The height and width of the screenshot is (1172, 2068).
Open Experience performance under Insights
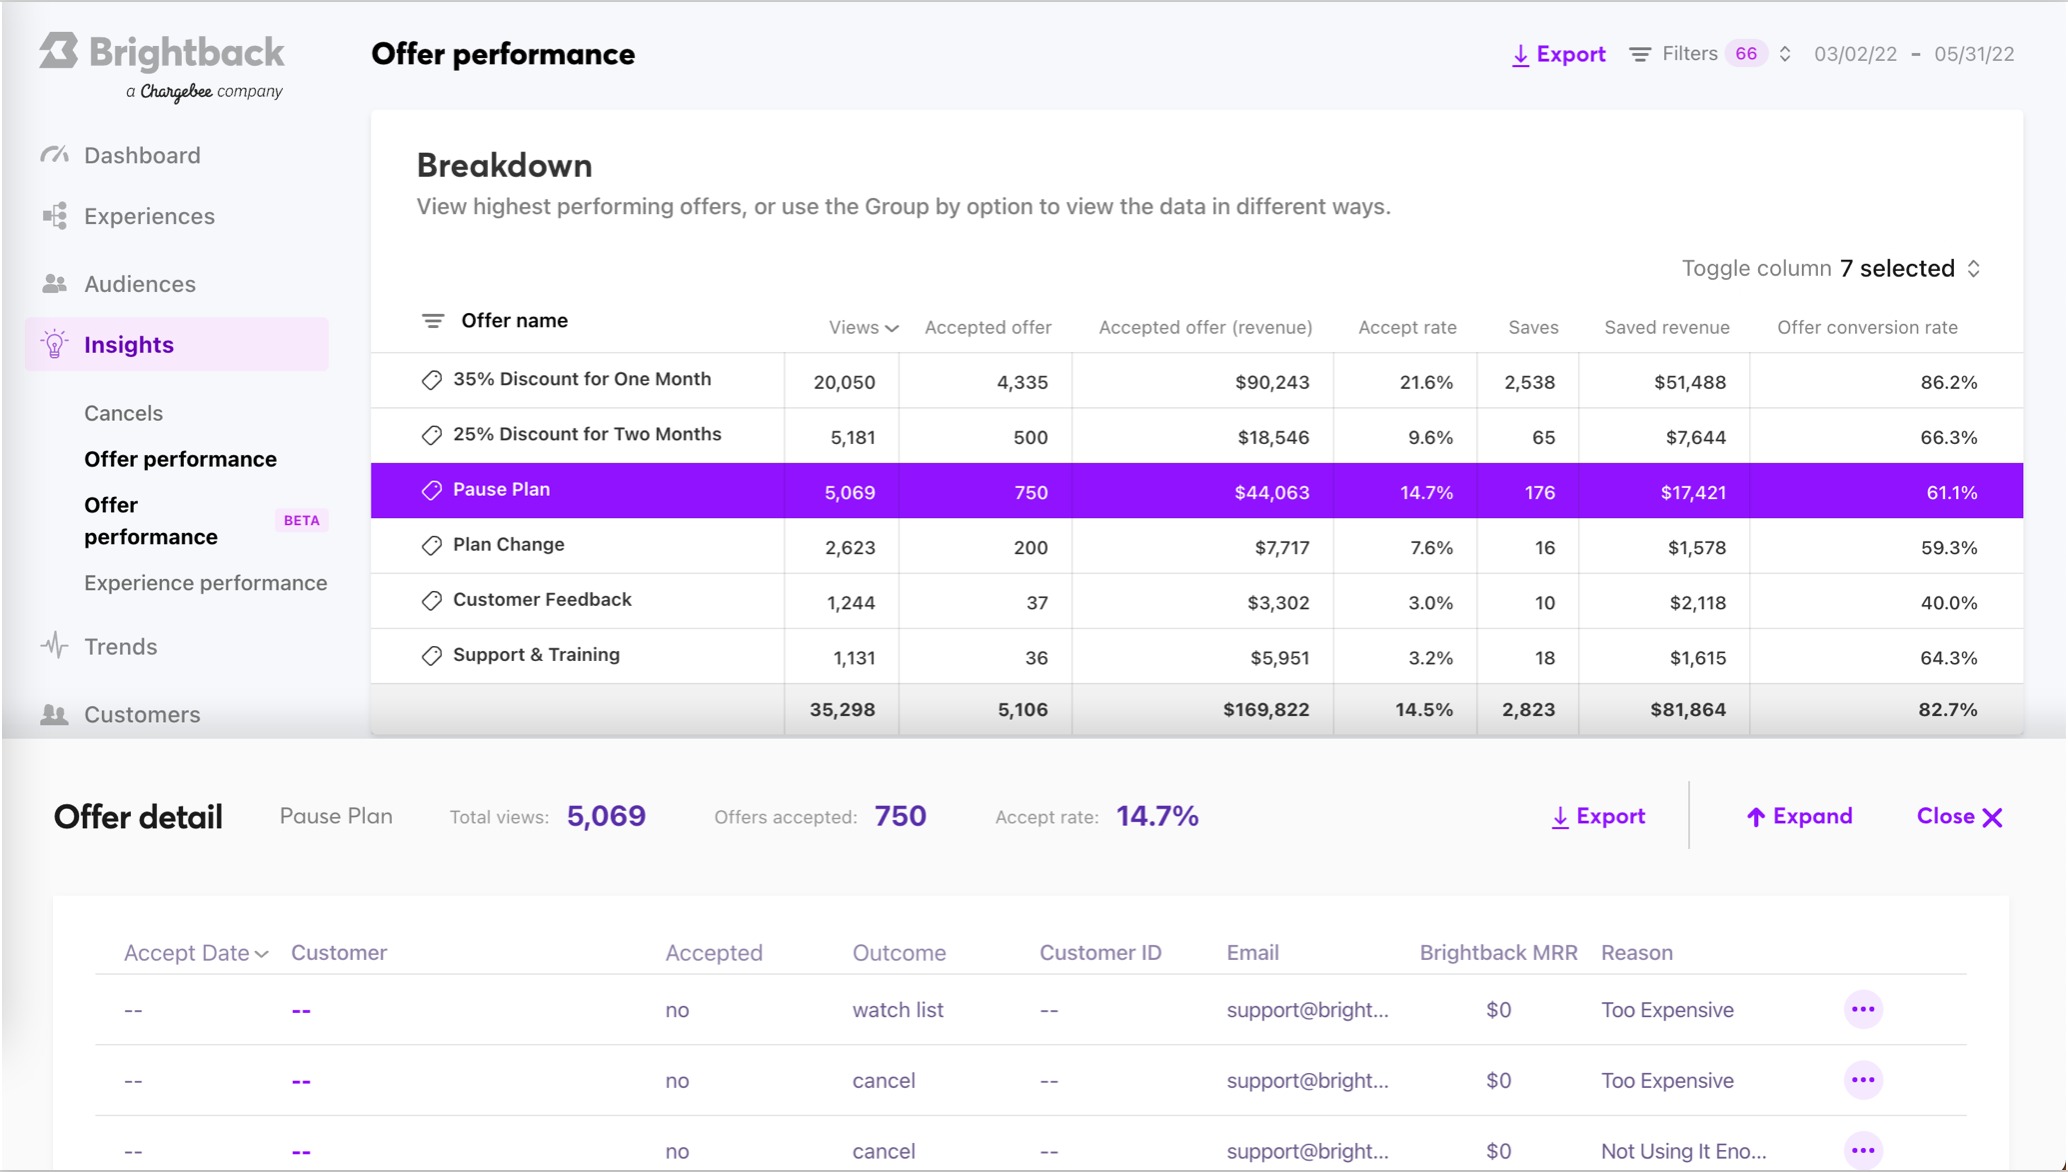tap(205, 582)
